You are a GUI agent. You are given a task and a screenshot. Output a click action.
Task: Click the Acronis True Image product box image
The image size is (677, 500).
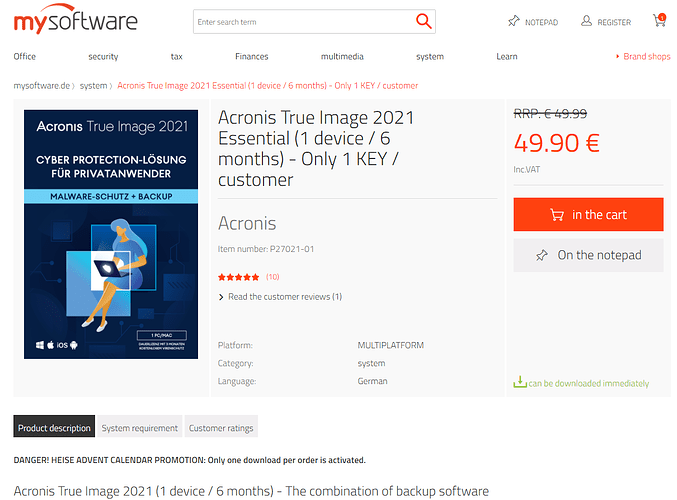111,234
